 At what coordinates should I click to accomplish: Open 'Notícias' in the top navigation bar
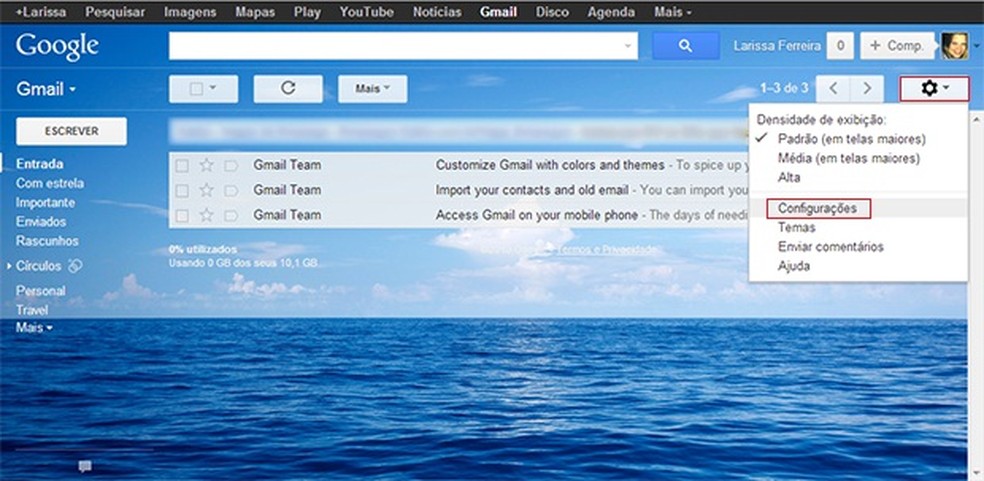(x=437, y=12)
